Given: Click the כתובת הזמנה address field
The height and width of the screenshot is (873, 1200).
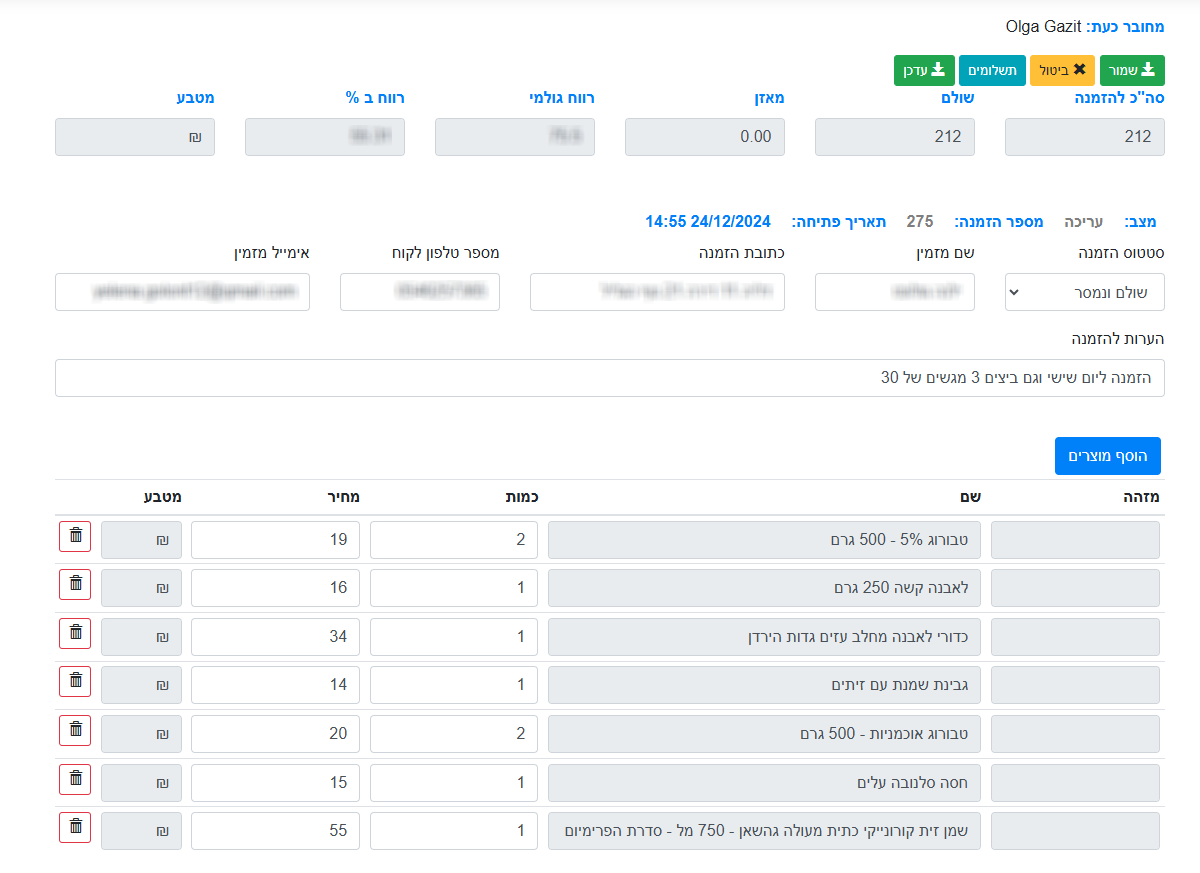Looking at the screenshot, I should (x=657, y=292).
